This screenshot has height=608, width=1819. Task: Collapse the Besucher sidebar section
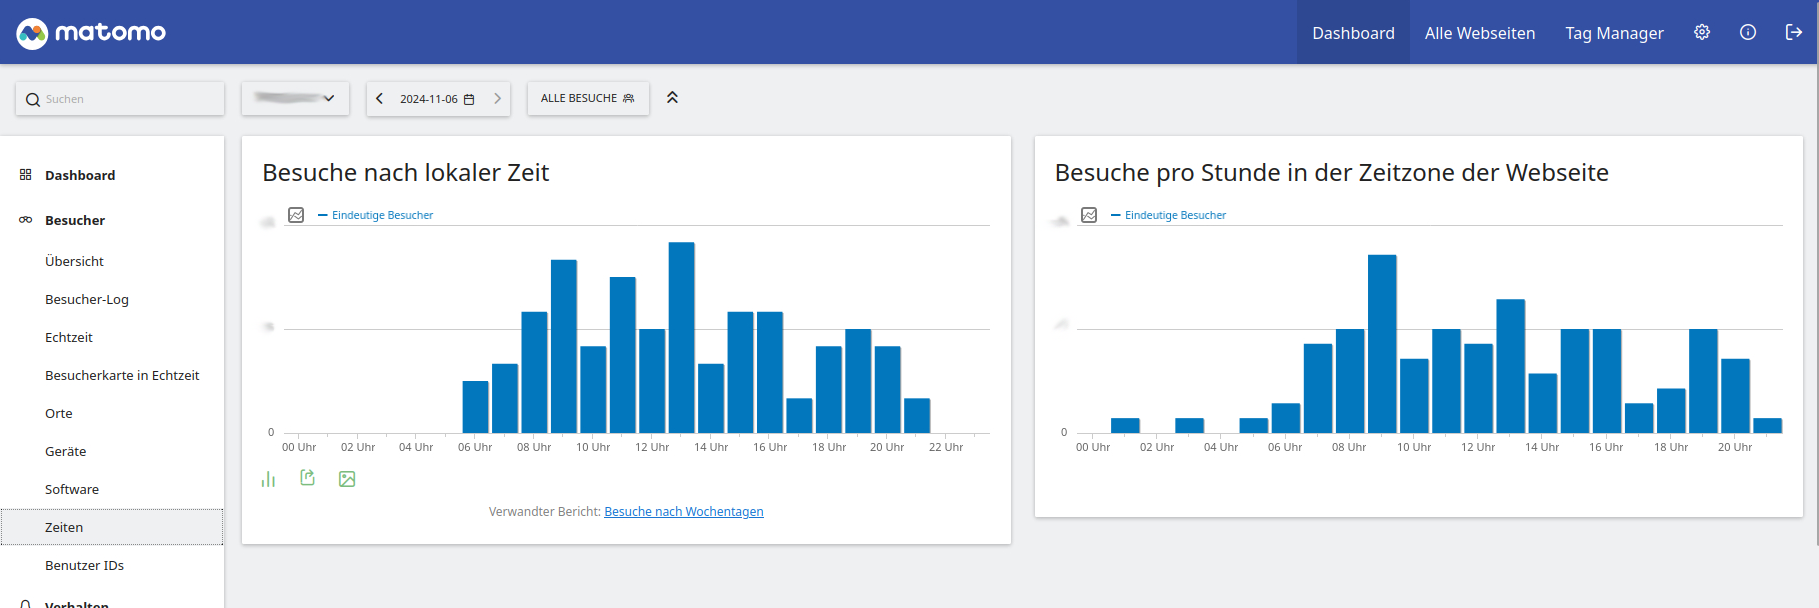[x=75, y=220]
